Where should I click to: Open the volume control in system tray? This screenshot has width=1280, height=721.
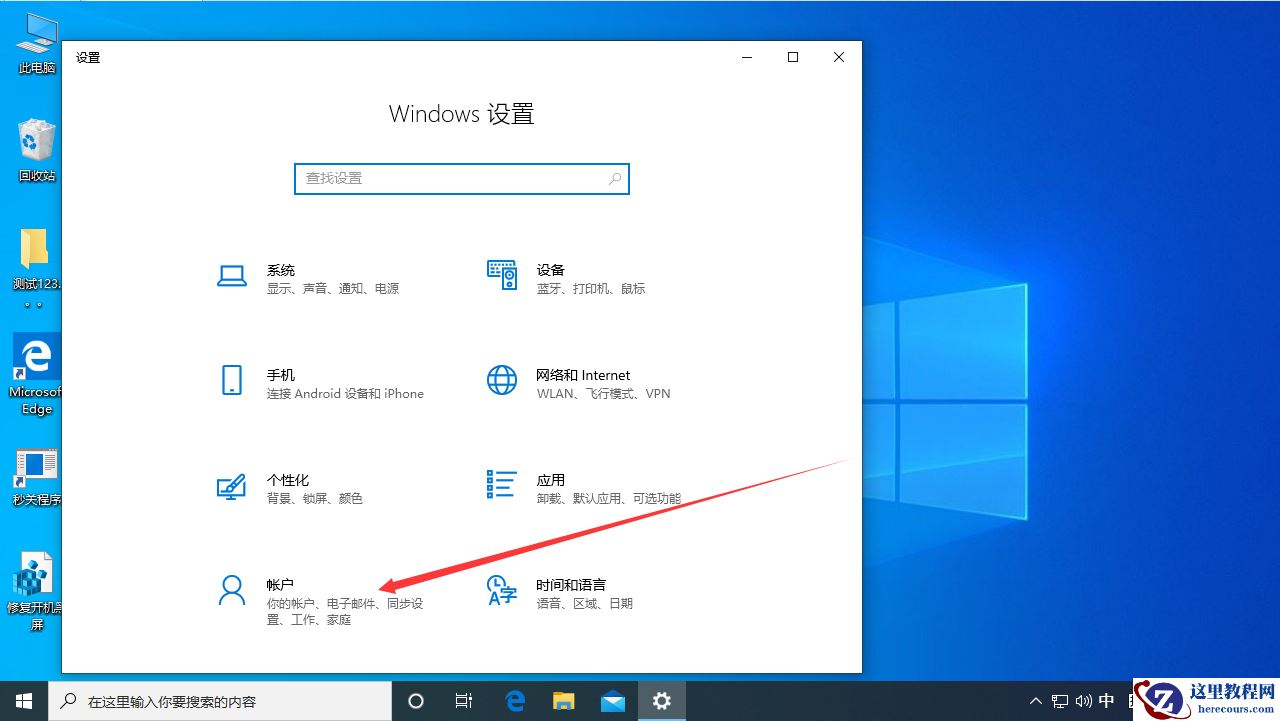(1083, 701)
